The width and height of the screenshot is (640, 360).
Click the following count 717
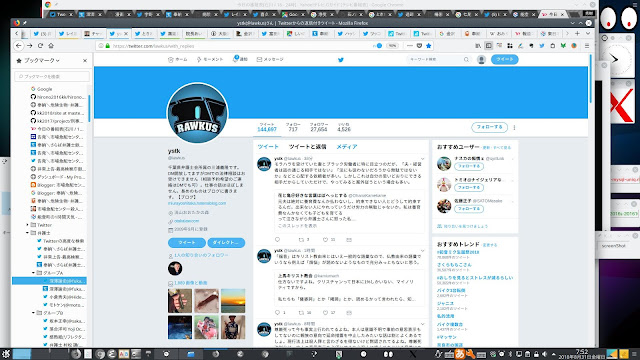click(293, 129)
